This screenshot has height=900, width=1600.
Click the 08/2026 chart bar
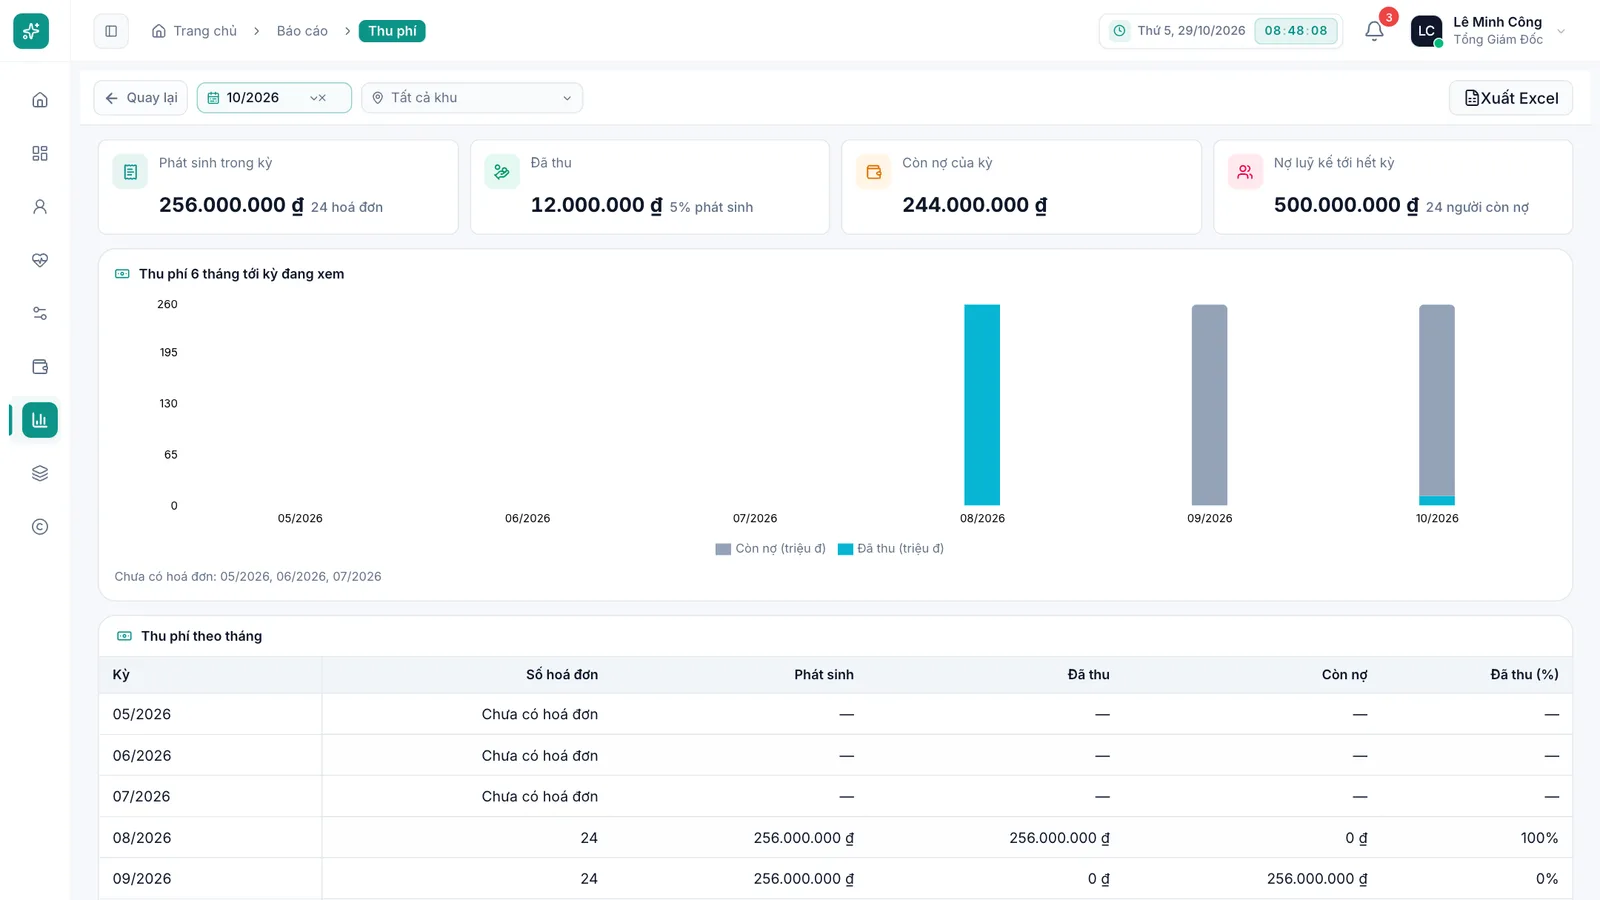click(982, 405)
